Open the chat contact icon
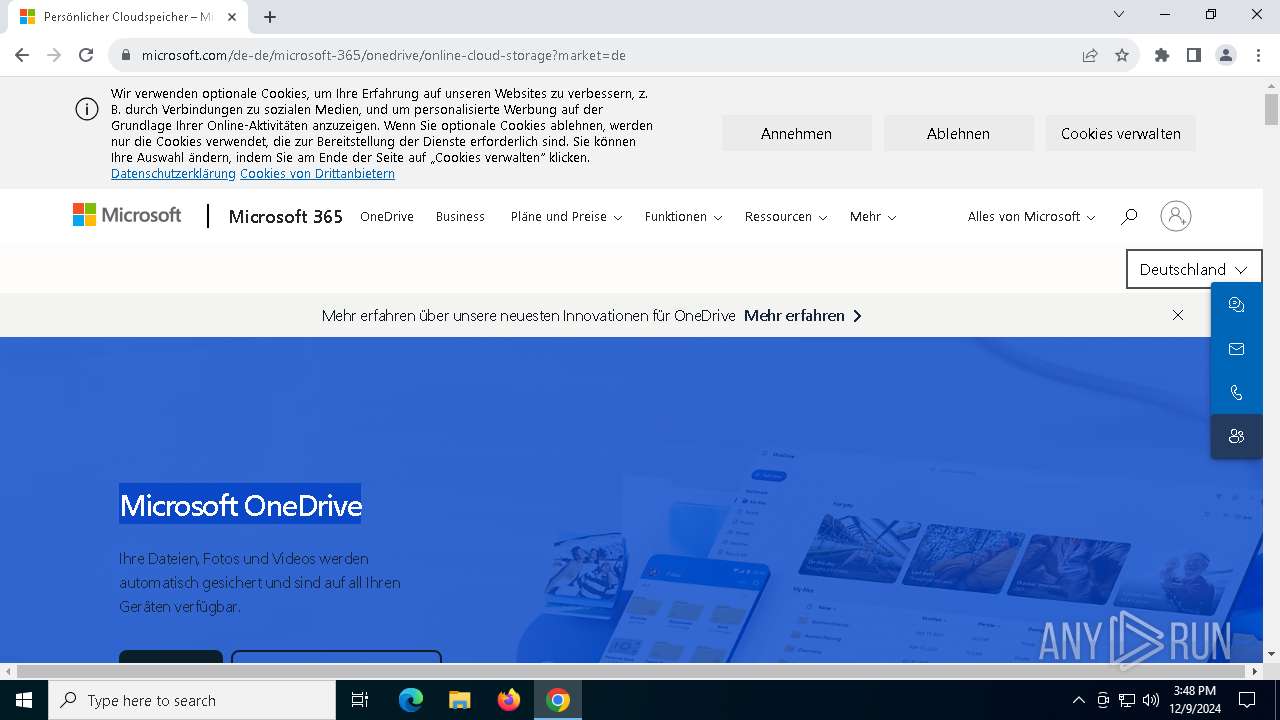 click(x=1236, y=305)
